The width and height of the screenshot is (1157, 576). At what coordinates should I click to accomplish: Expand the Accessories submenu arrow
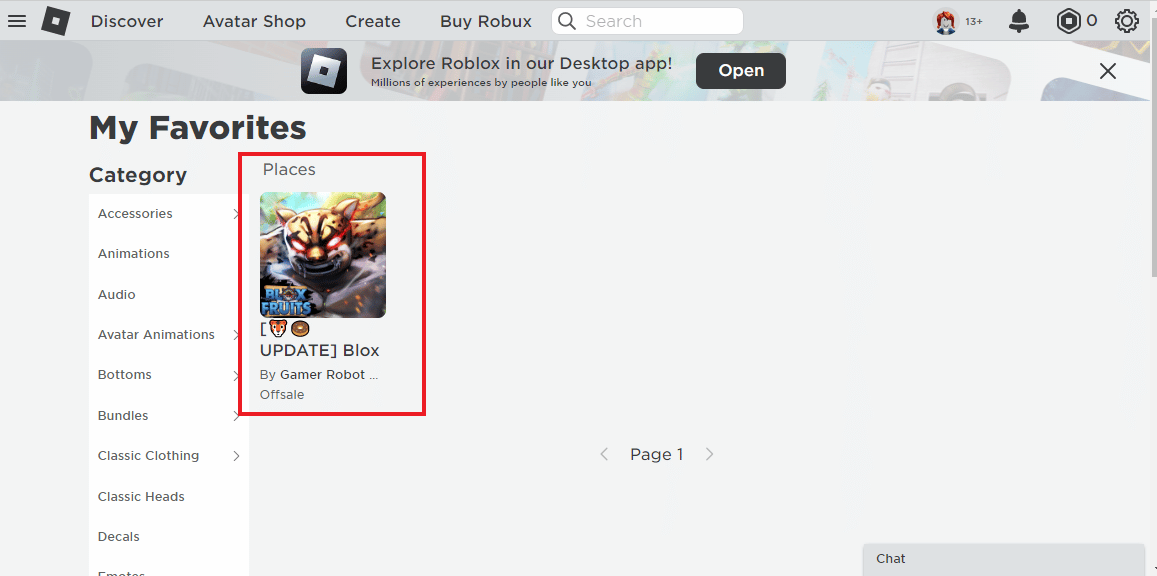[x=236, y=214]
